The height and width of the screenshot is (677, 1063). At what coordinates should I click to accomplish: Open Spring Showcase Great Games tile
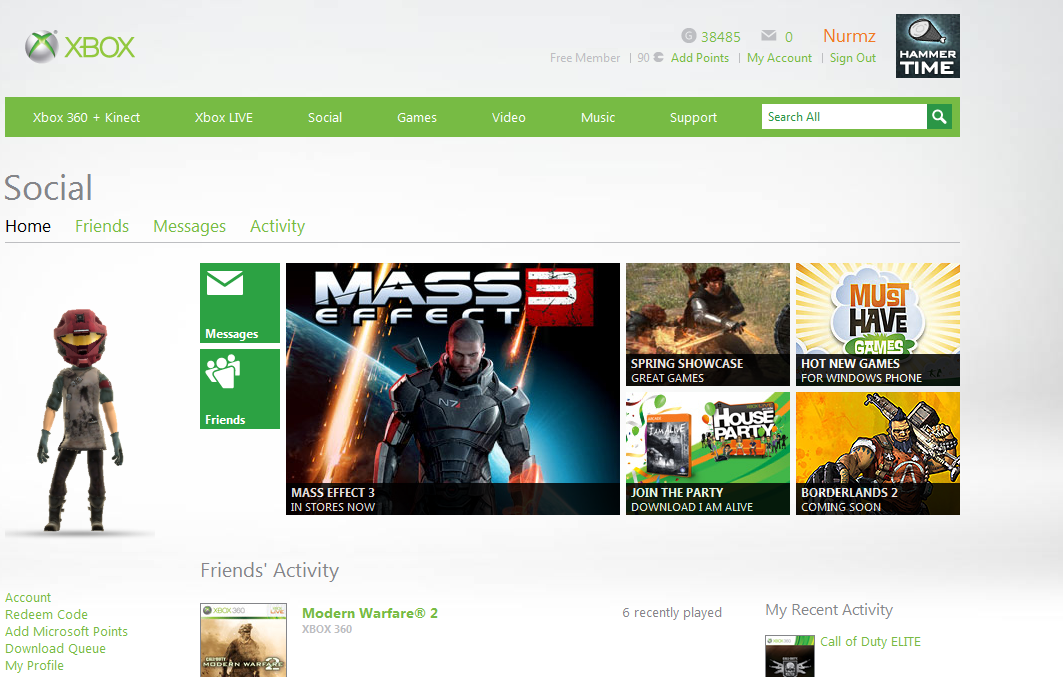[708, 325]
